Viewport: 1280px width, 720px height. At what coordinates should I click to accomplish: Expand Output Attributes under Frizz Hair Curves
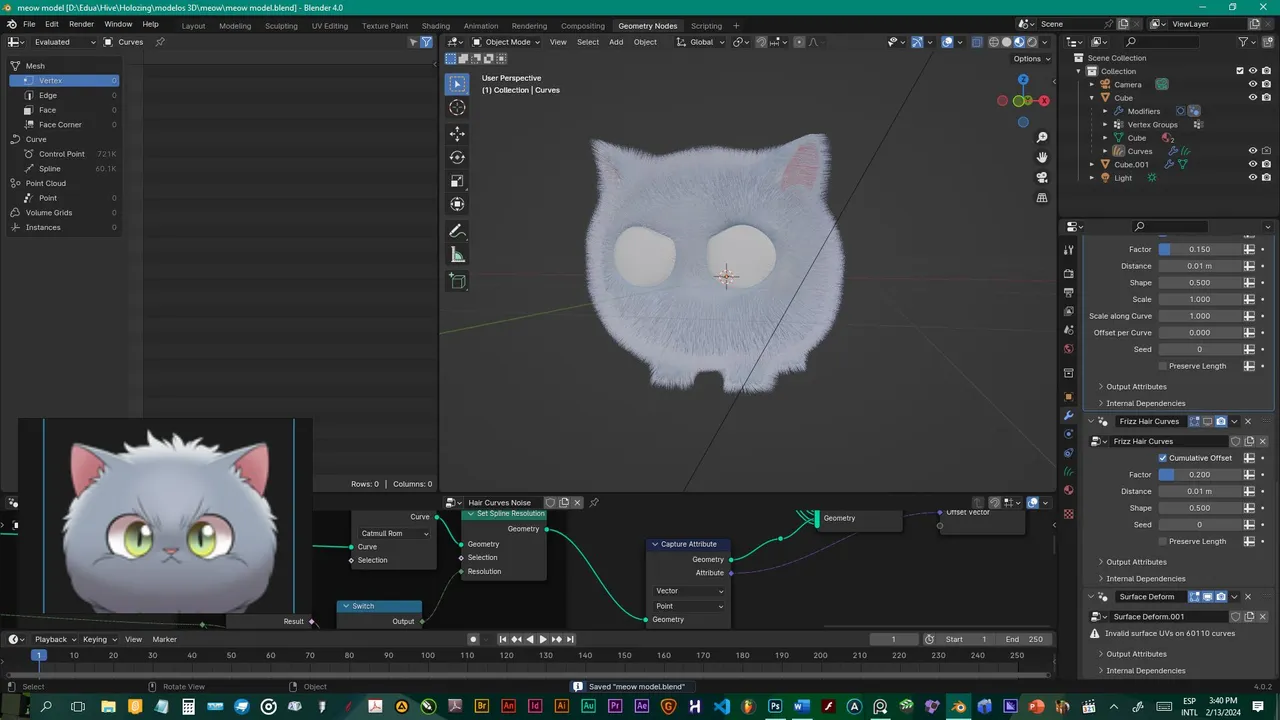pos(1136,562)
